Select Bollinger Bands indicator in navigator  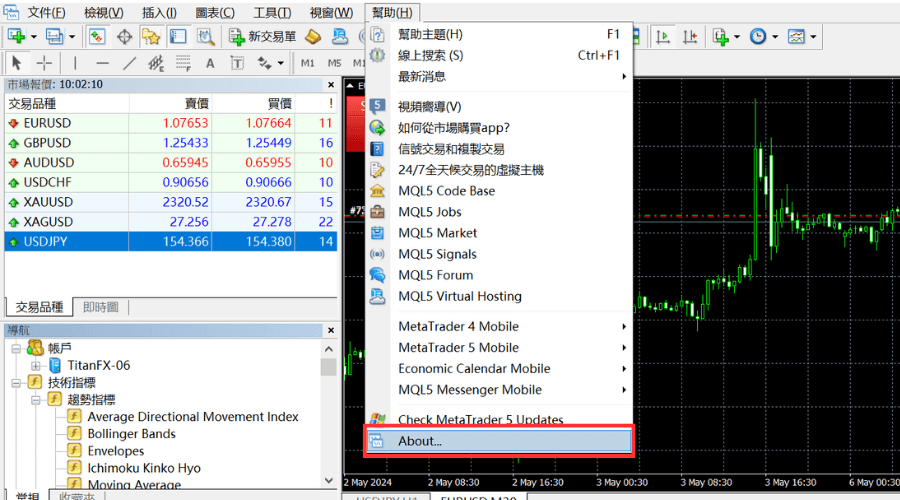(x=131, y=434)
